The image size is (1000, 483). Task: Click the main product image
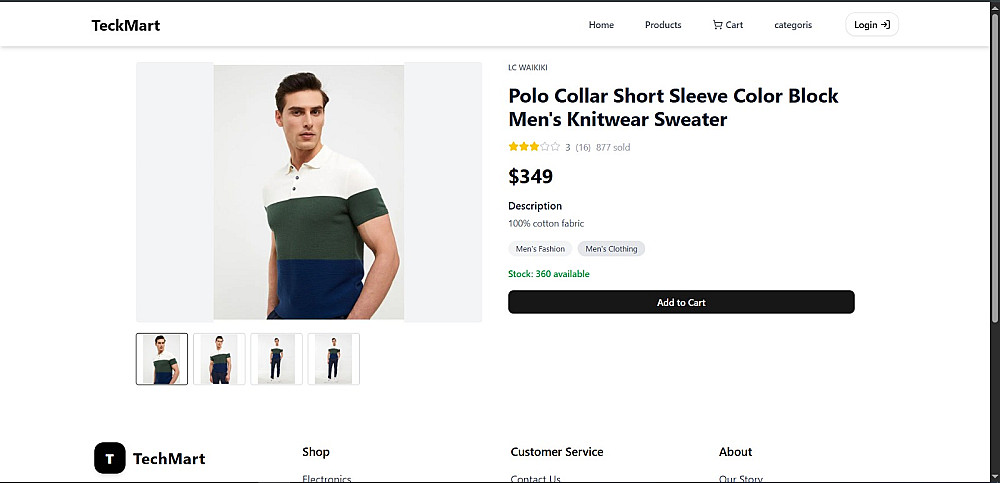point(309,192)
